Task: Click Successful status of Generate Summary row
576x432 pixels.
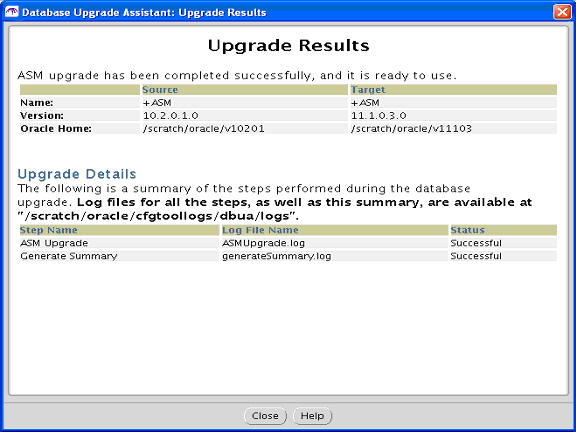Action: 476,256
